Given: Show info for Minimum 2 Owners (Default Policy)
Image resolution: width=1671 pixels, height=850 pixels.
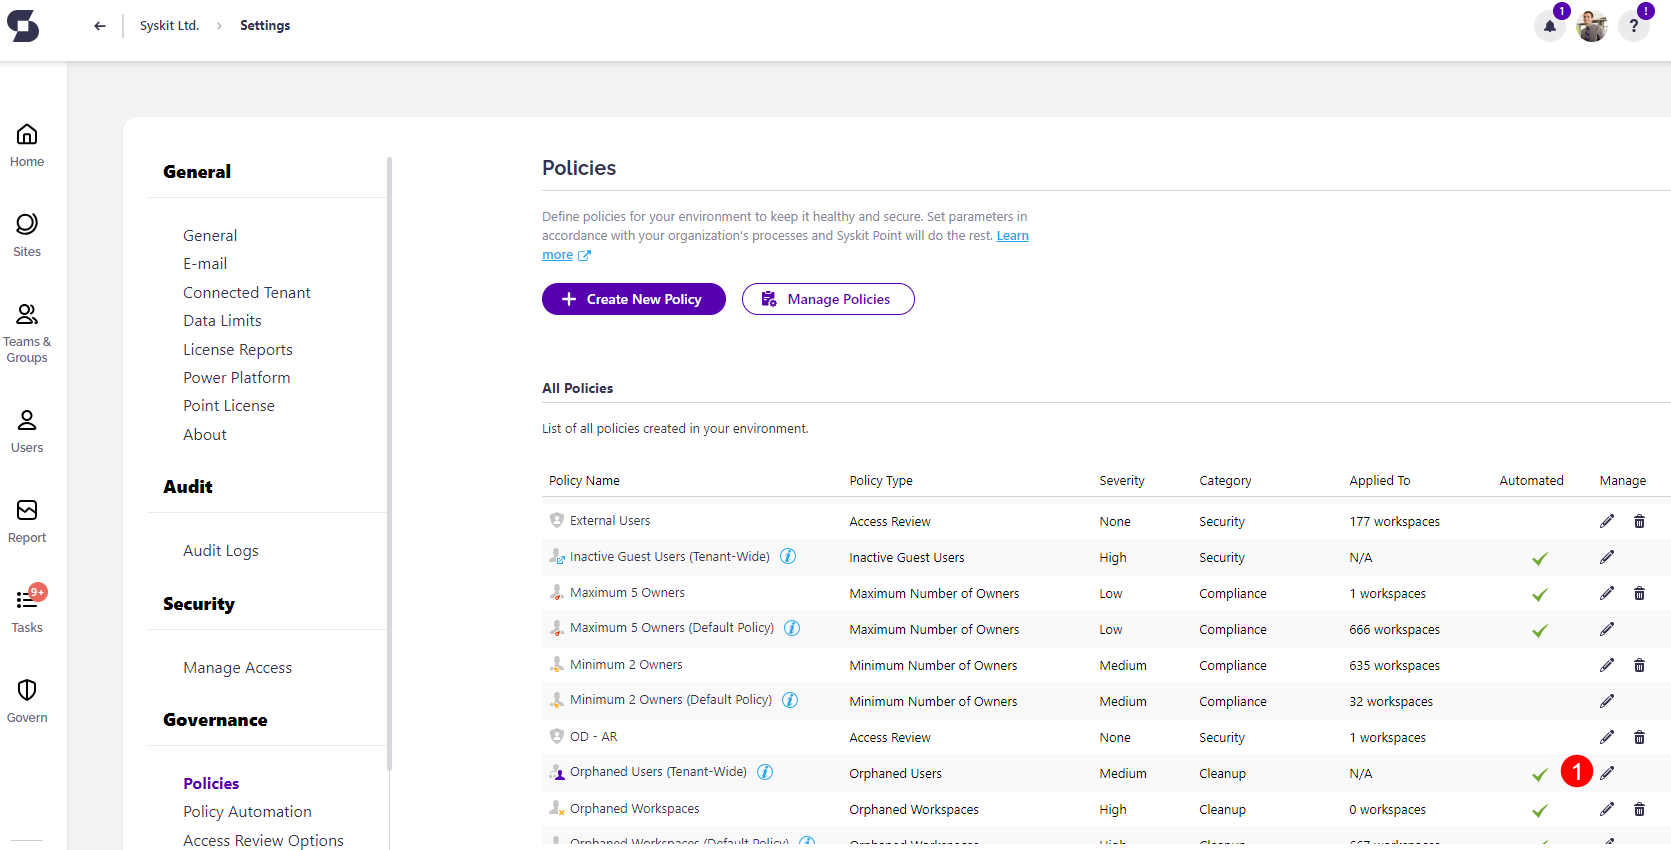Looking at the screenshot, I should tap(790, 700).
